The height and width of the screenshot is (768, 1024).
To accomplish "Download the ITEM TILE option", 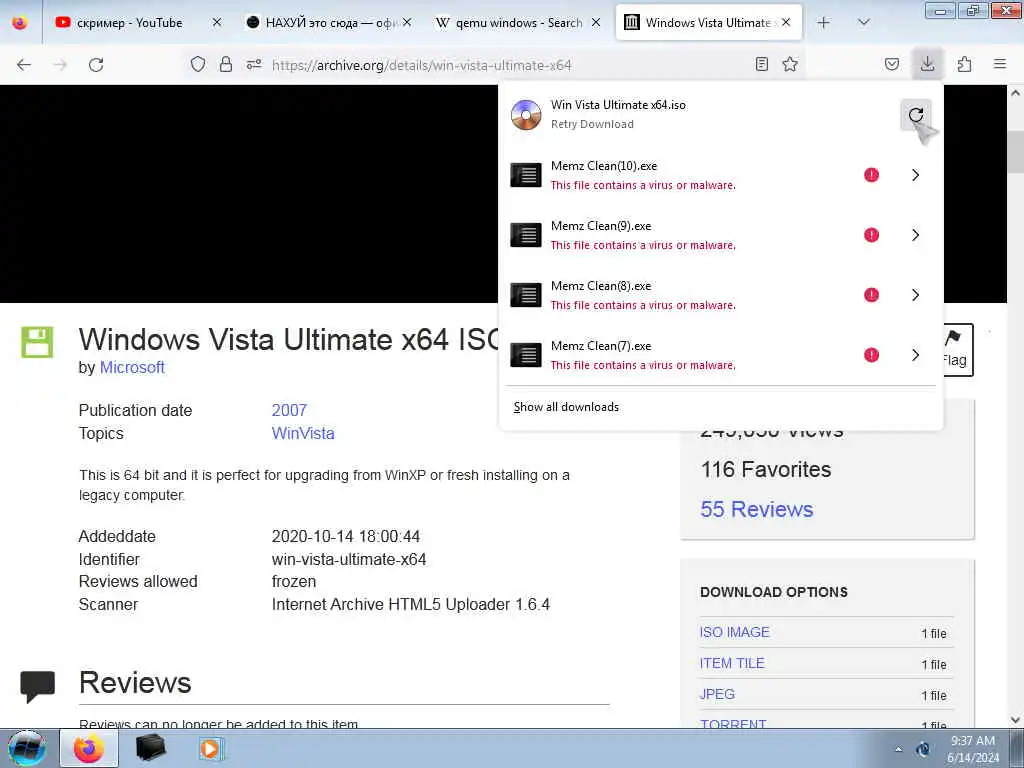I will [732, 664].
